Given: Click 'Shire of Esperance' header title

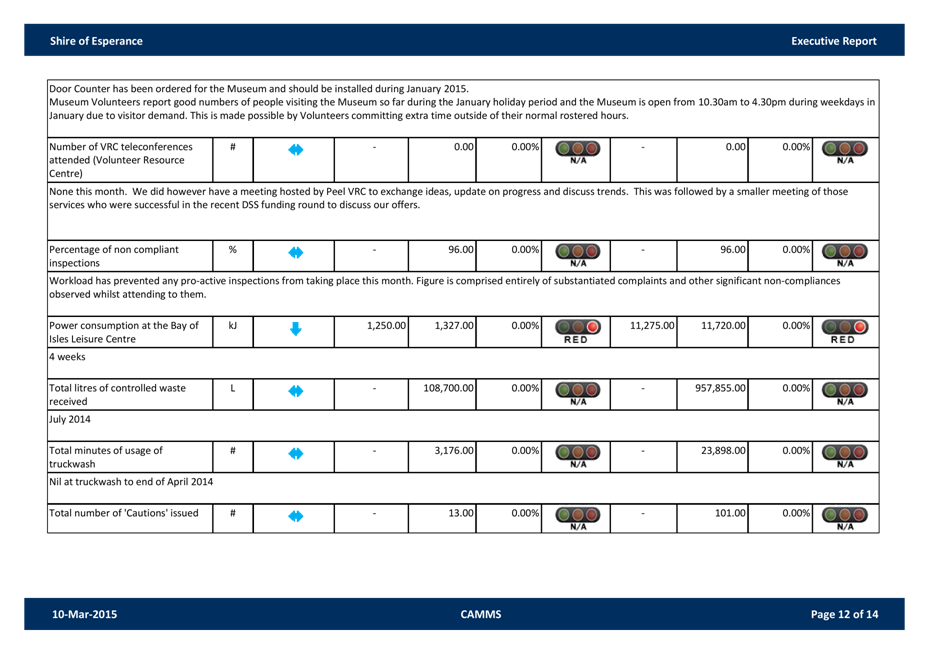Looking at the screenshot, I should [96, 41].
